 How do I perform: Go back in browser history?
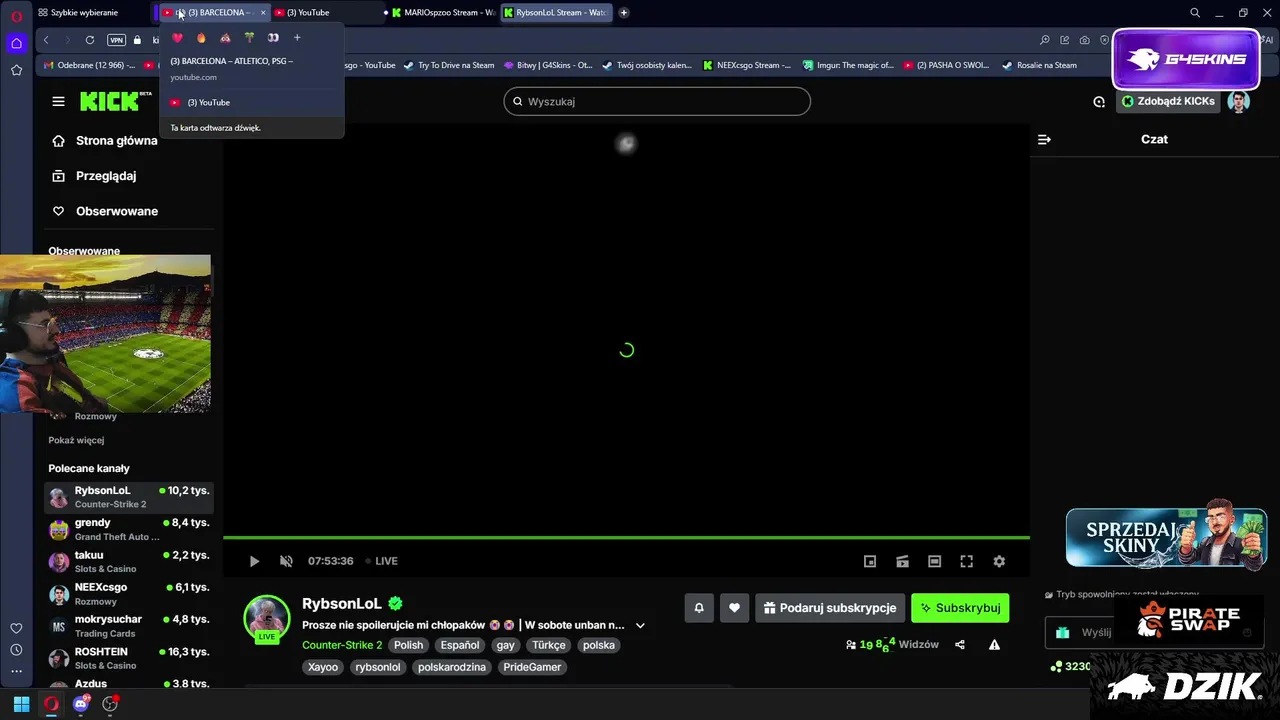pyautogui.click(x=46, y=40)
